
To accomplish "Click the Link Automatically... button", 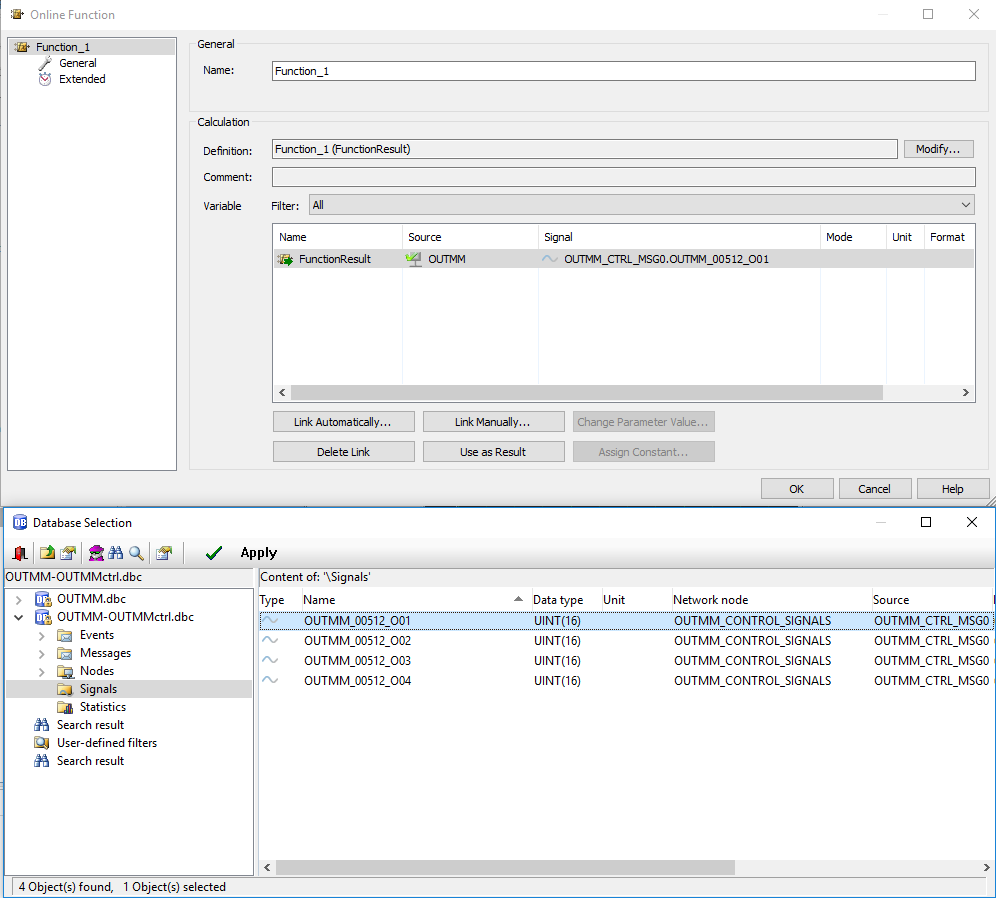I will click(x=344, y=422).
